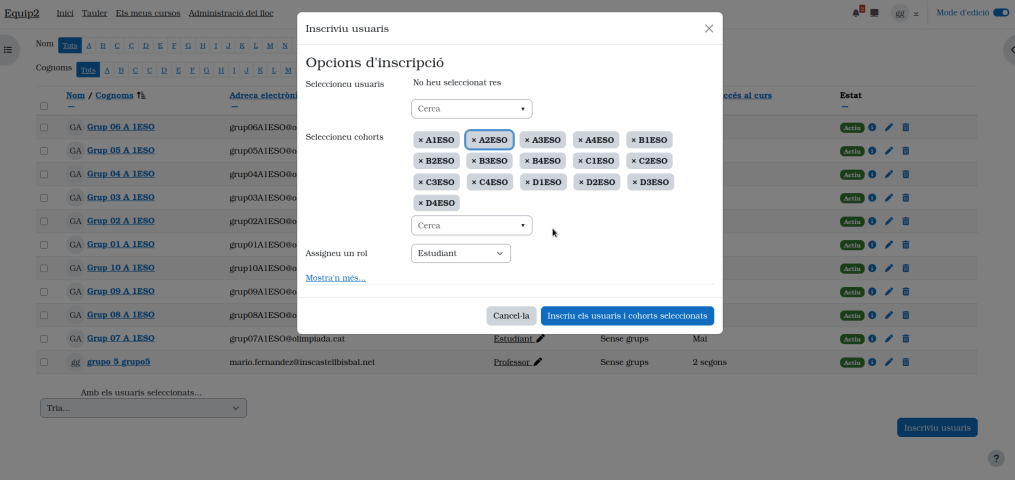
Task: Delete enrolment trash for Grup 08 A 1ESO
Action: [x=906, y=315]
